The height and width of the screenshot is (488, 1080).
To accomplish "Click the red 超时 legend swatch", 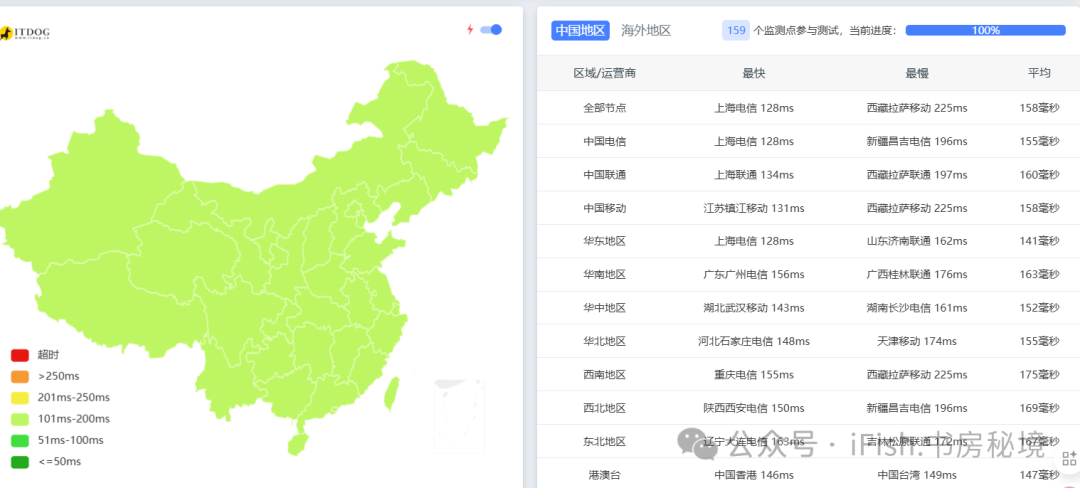I will [x=20, y=355].
